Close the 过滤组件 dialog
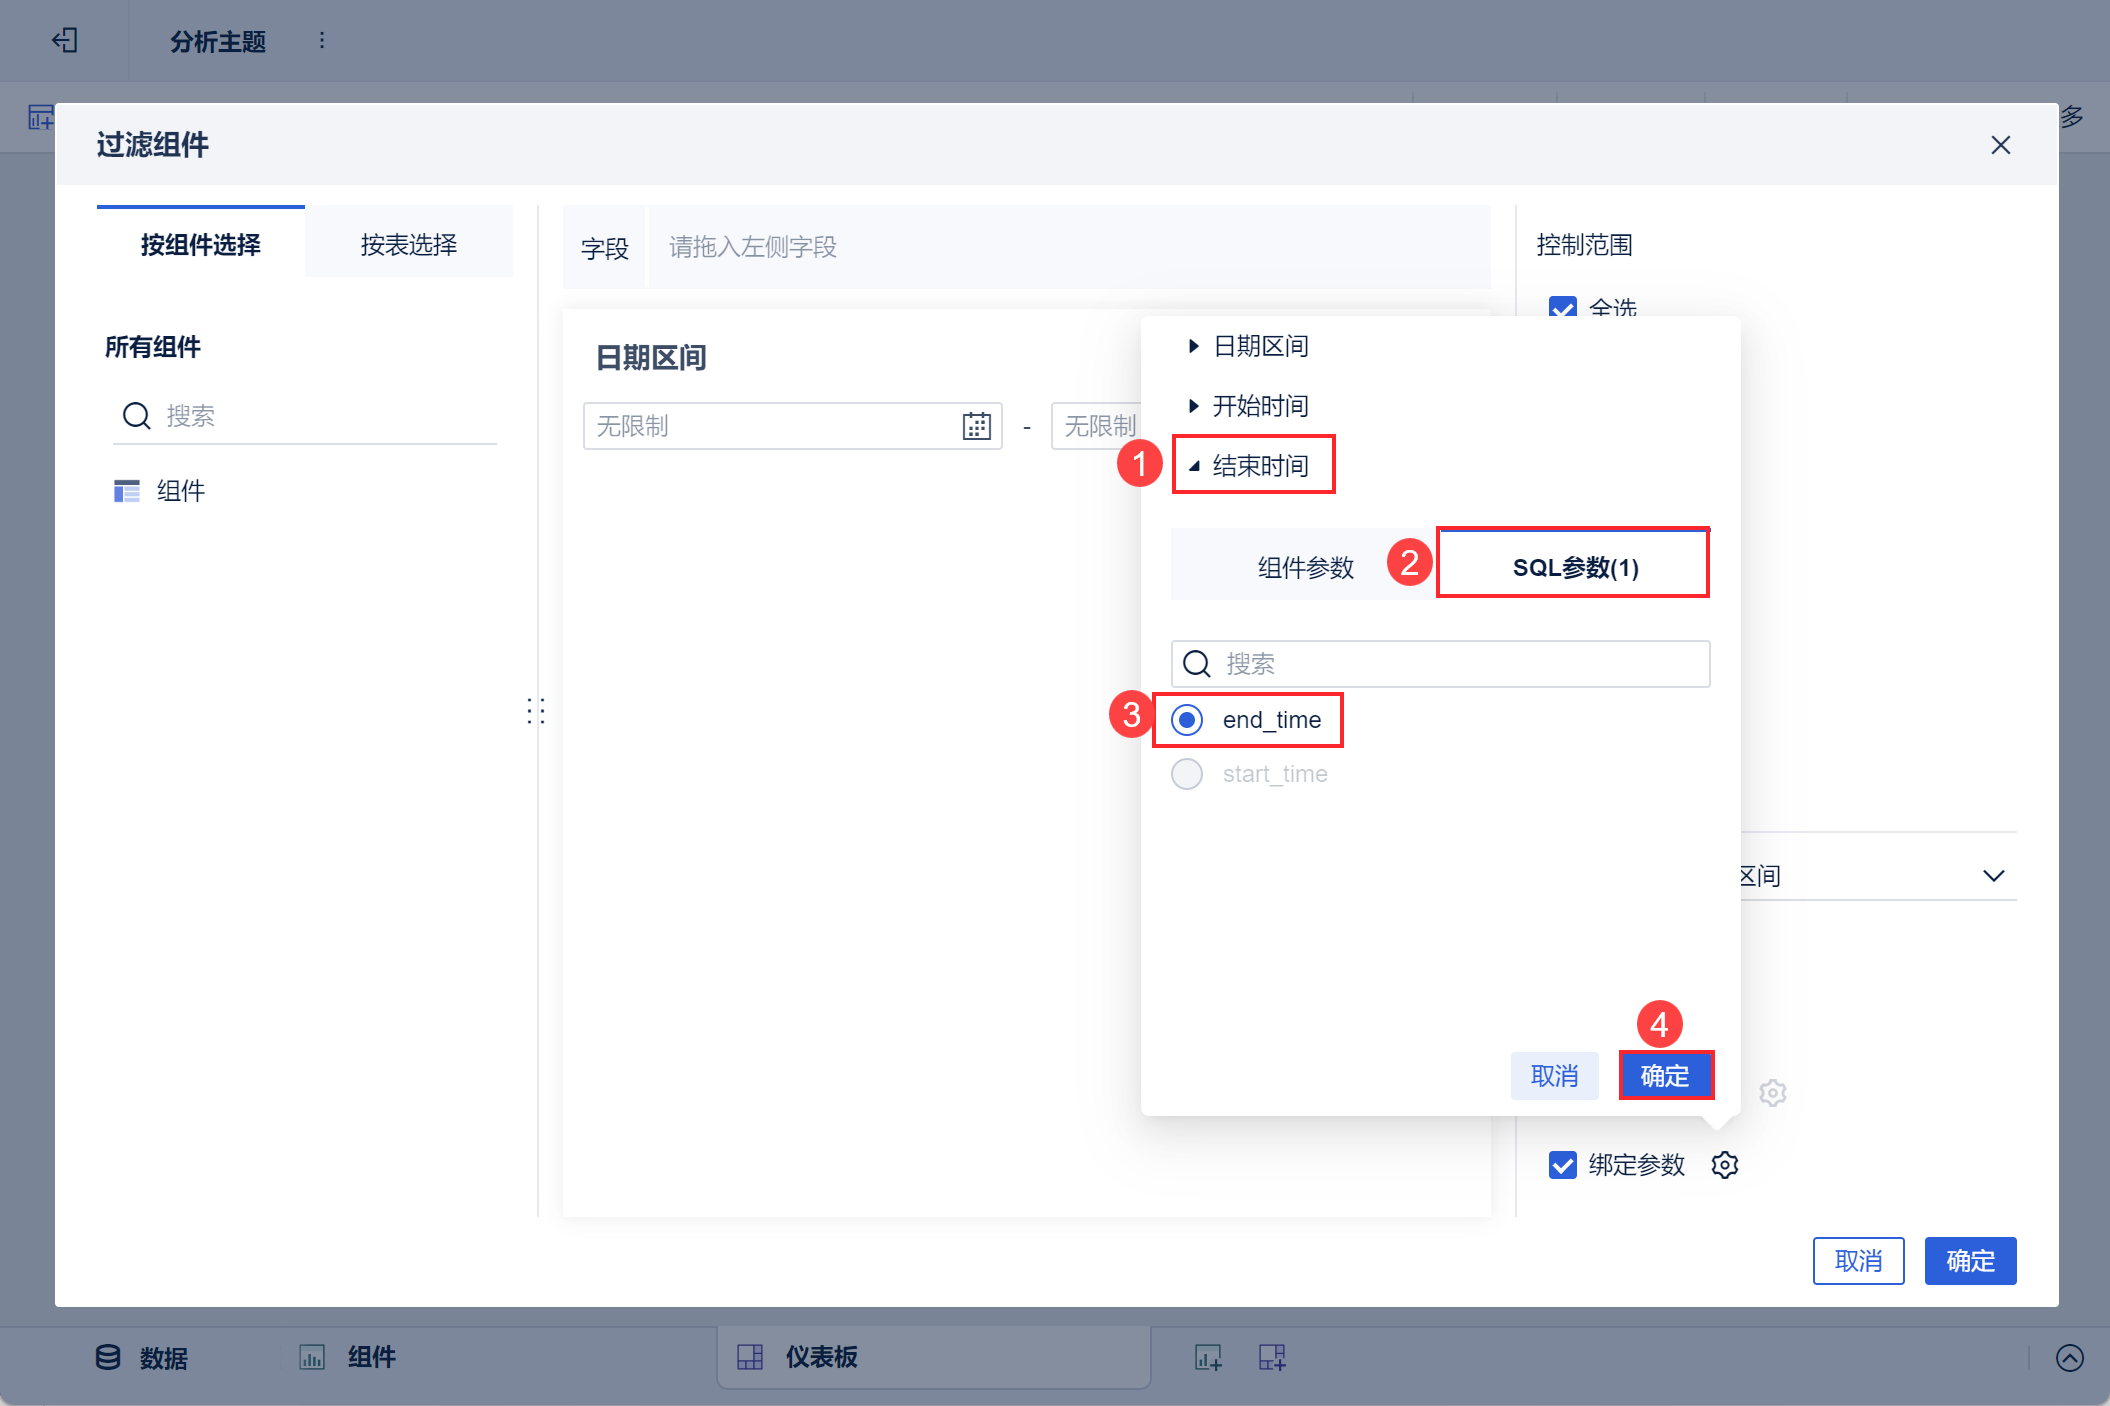Screen dimensions: 2110x1406 (2000, 145)
